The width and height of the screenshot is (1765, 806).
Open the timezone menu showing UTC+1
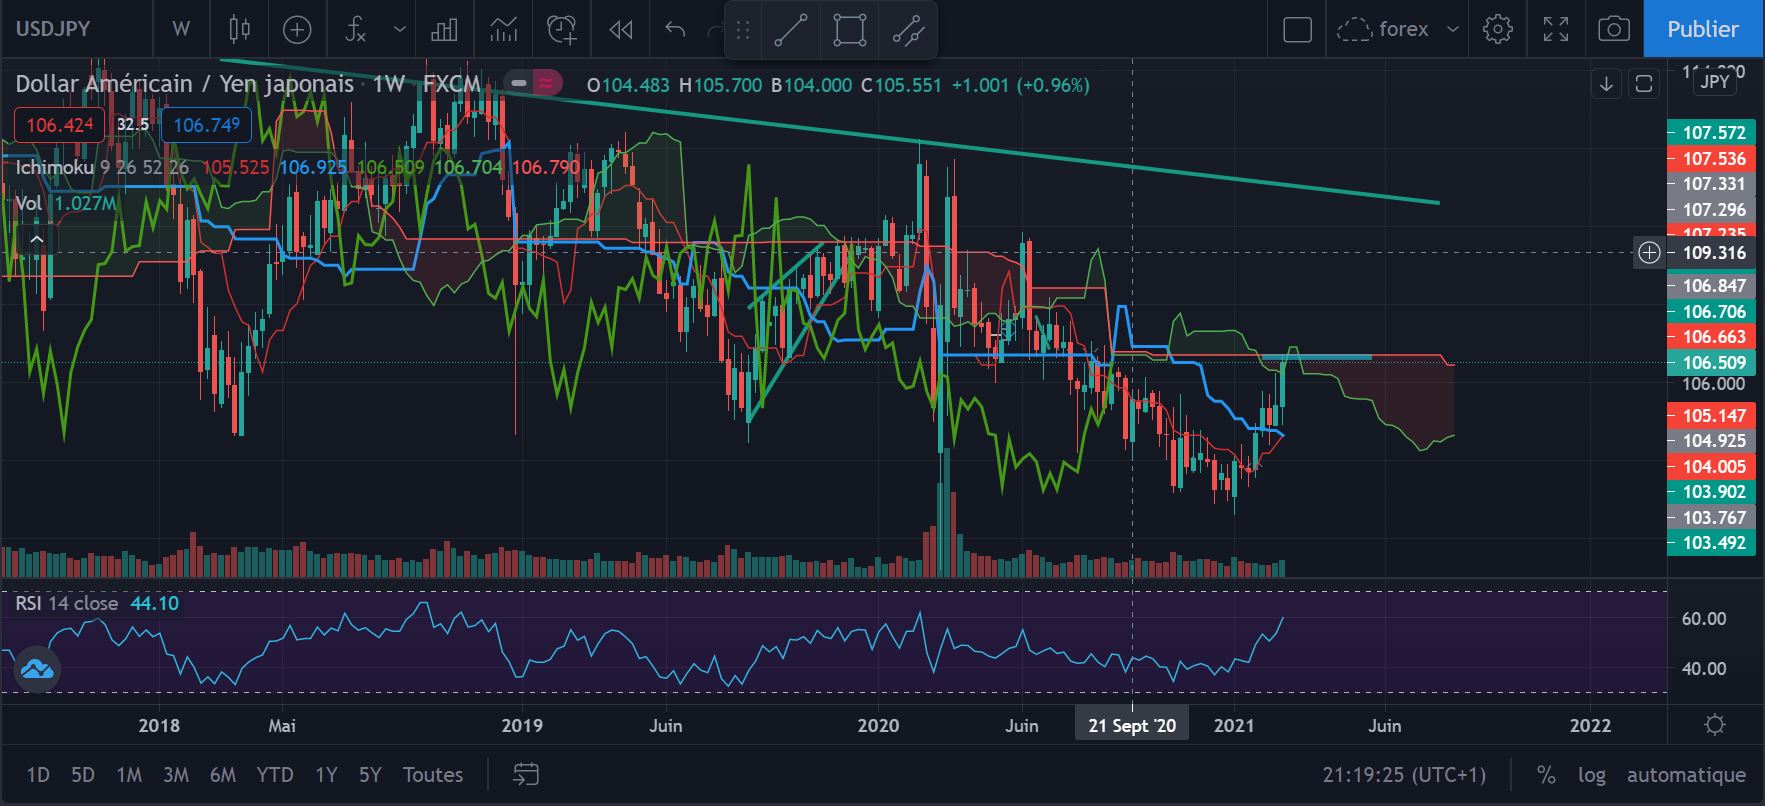[x=1404, y=775]
